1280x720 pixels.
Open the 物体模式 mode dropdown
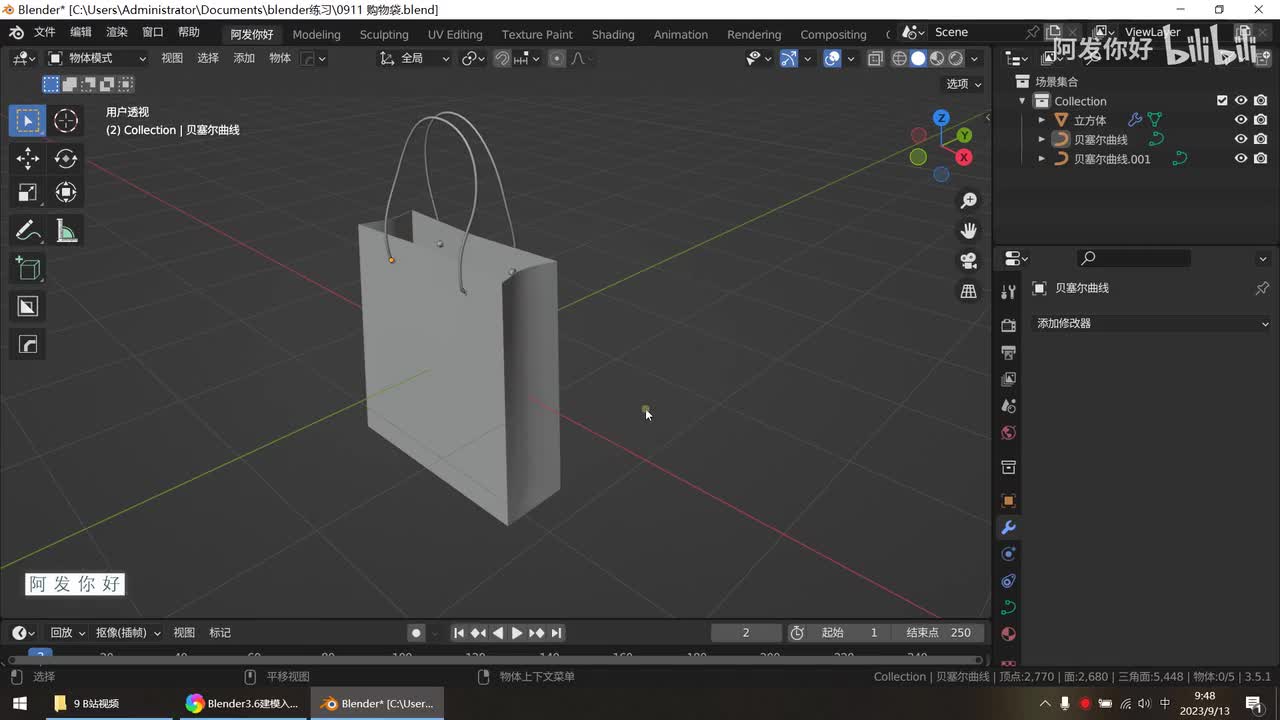click(x=97, y=58)
